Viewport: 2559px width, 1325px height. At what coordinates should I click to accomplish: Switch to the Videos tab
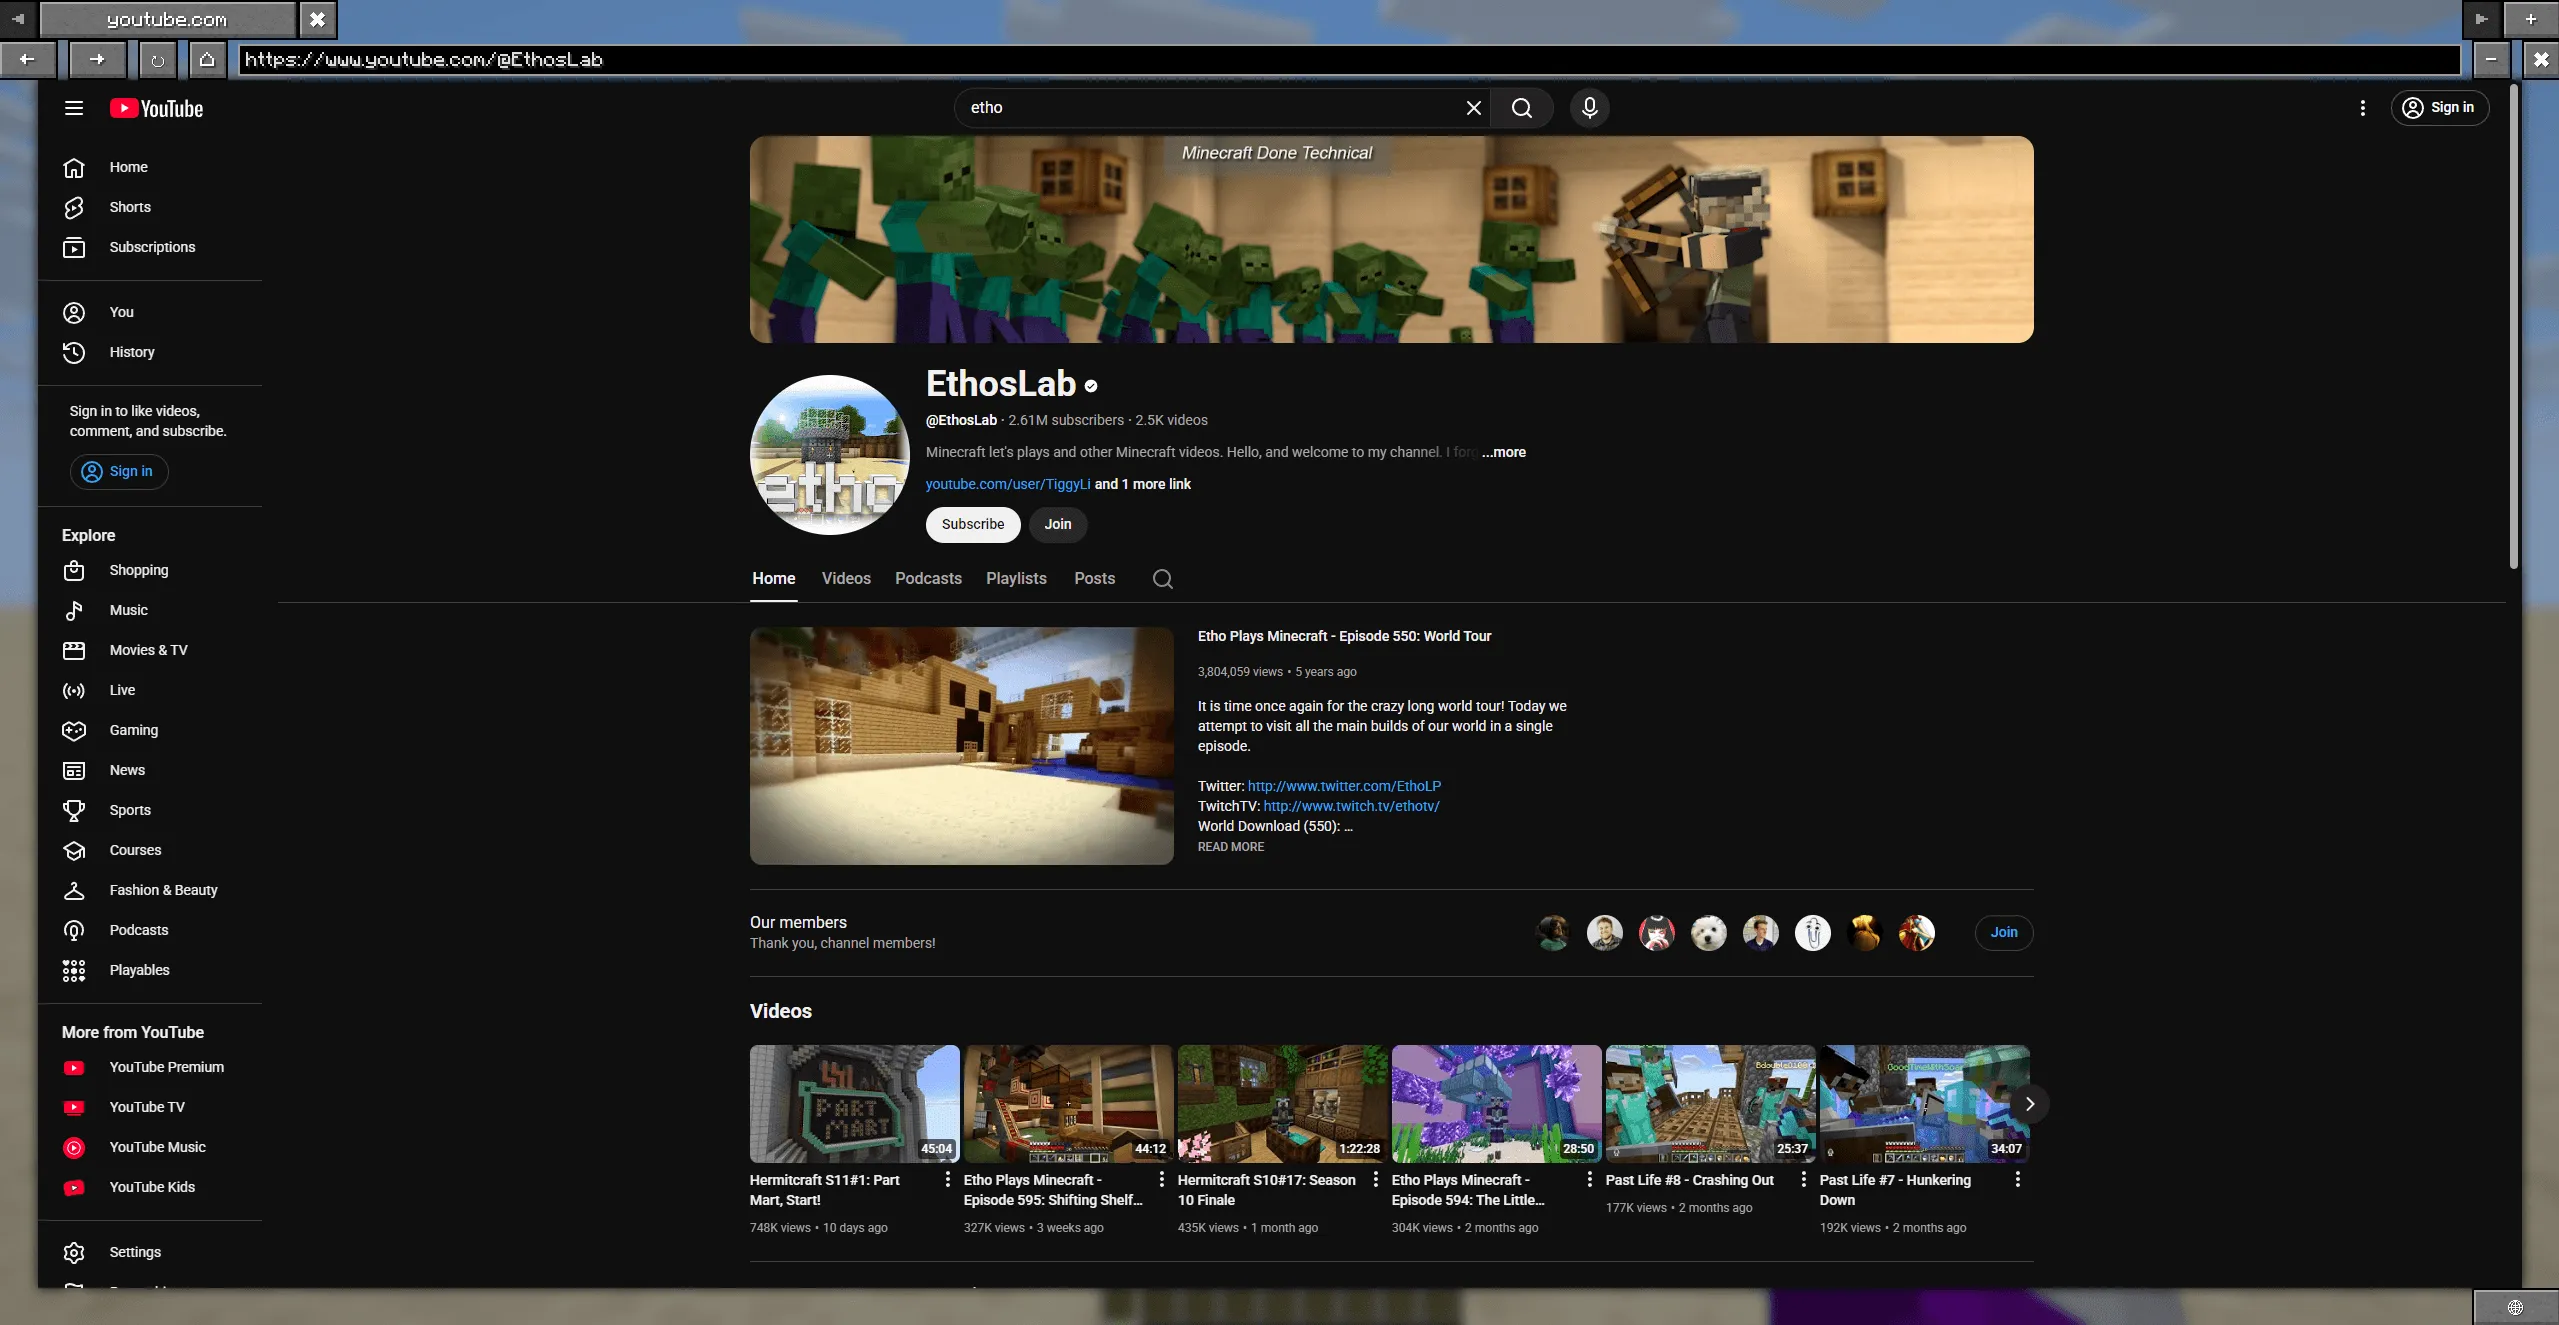846,579
